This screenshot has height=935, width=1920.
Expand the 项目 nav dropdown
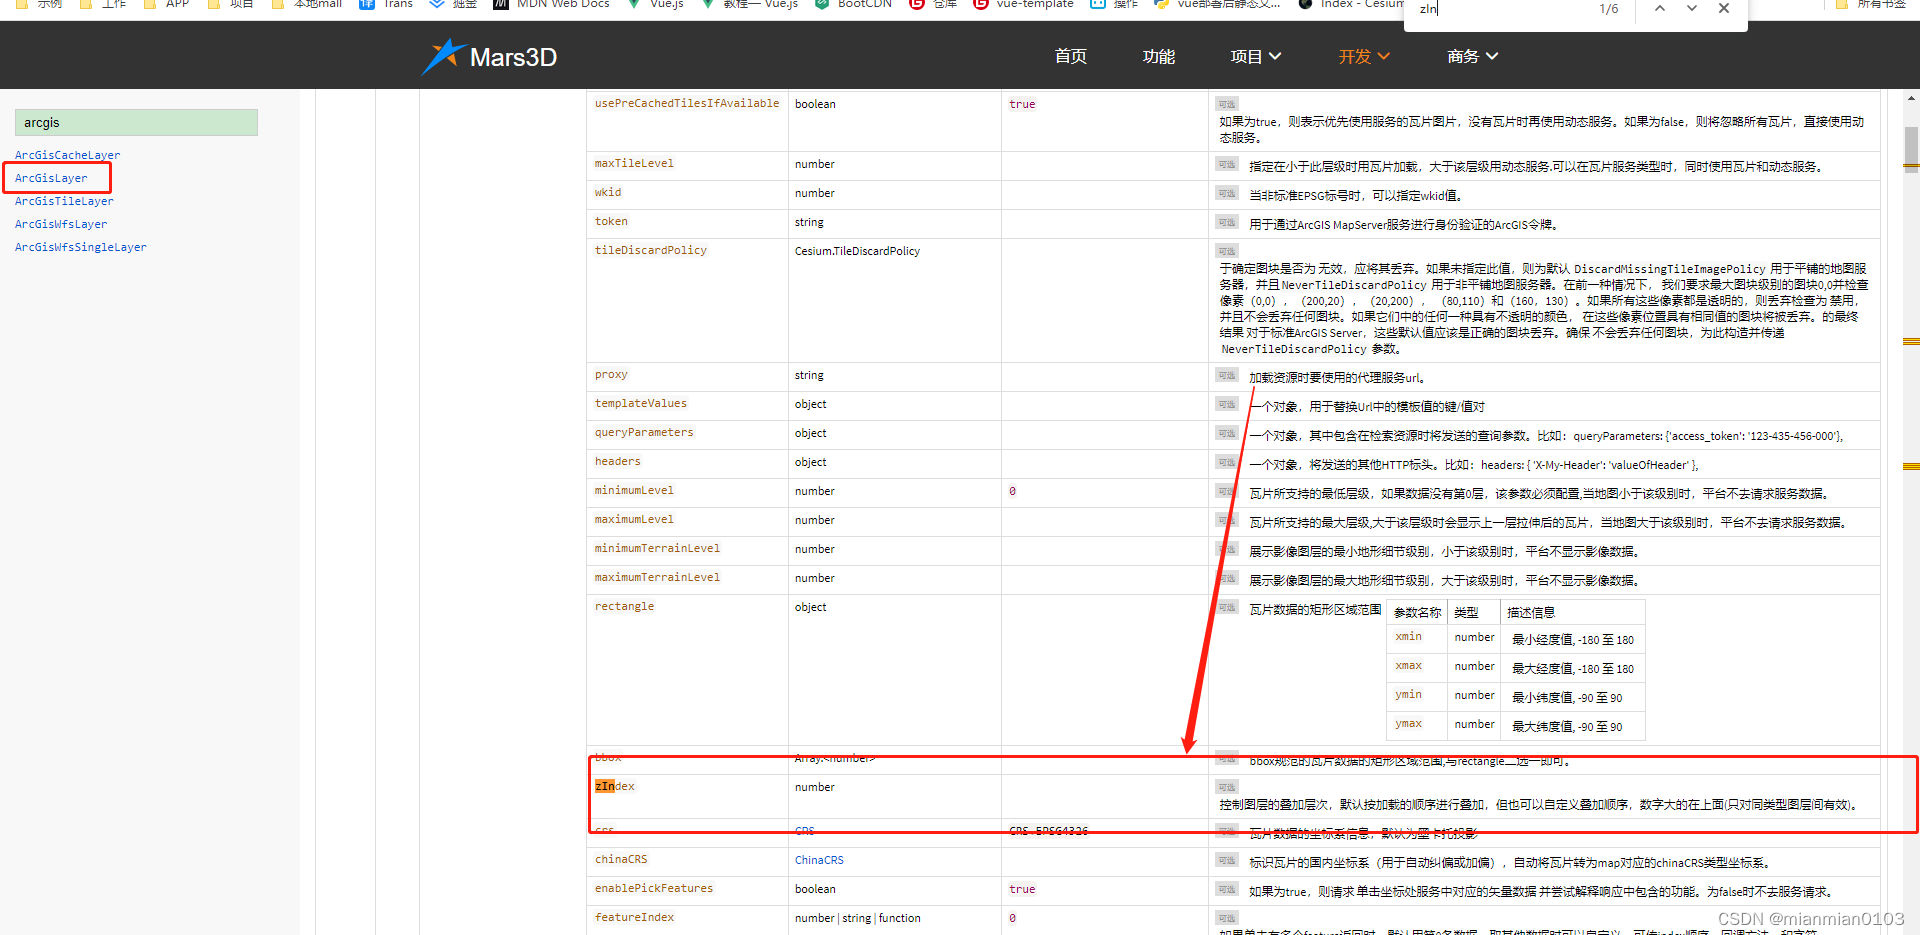click(x=1255, y=57)
